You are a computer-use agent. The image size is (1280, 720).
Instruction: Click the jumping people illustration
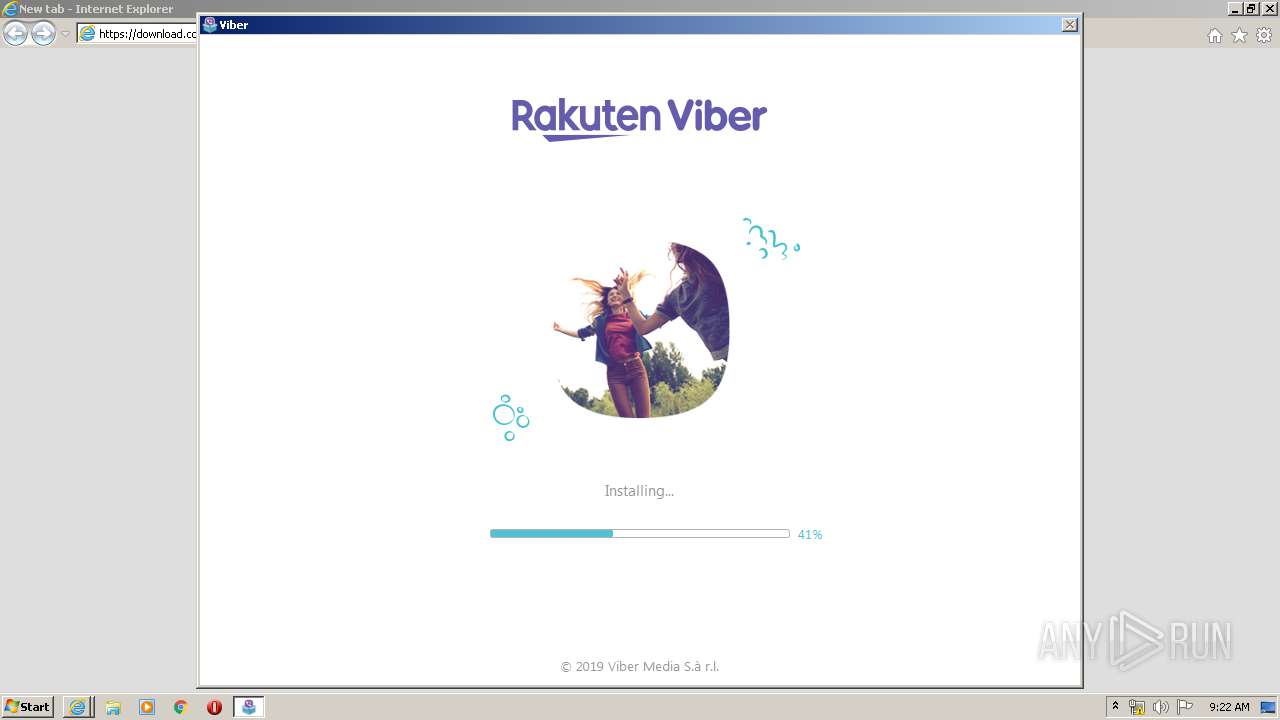pyautogui.click(x=642, y=330)
